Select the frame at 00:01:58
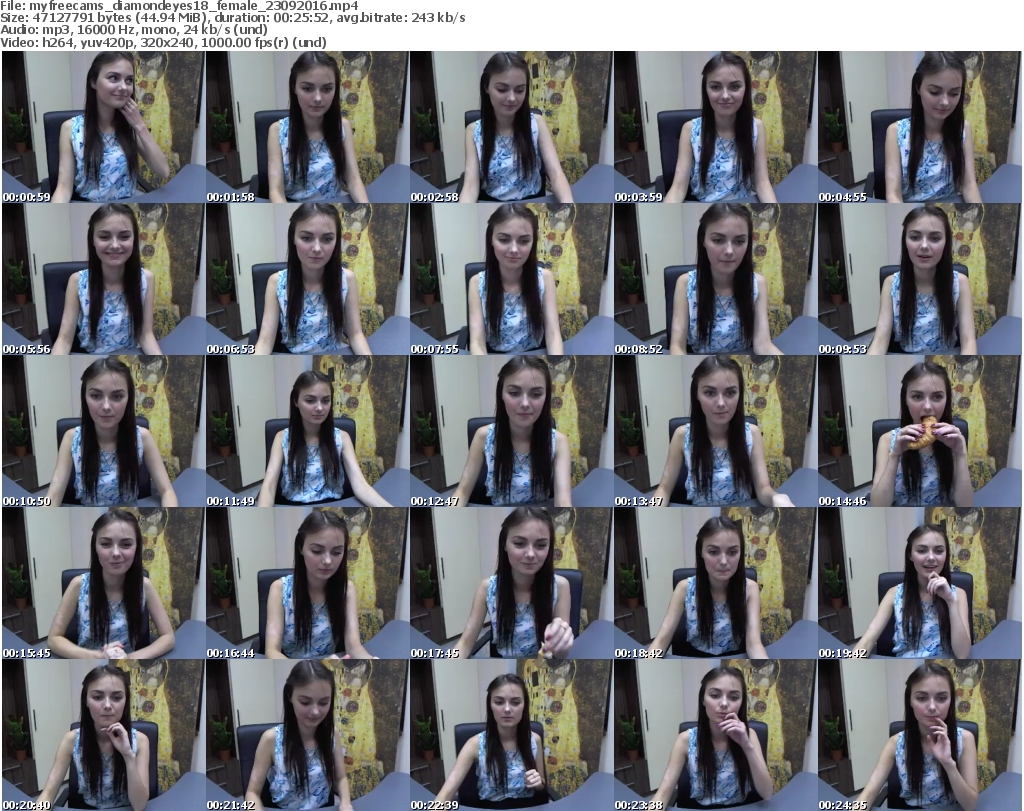Viewport: 1024px width, 811px height. pos(307,127)
